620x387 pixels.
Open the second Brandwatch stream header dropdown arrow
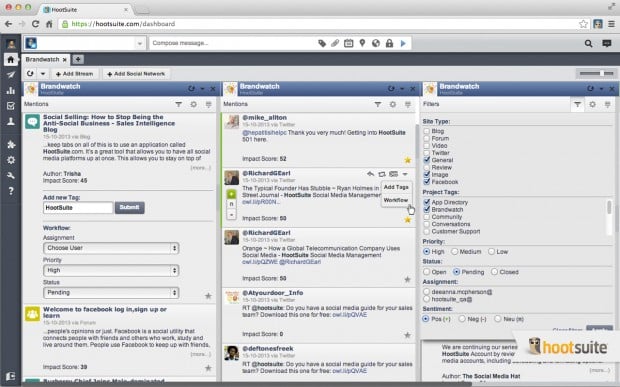point(402,89)
